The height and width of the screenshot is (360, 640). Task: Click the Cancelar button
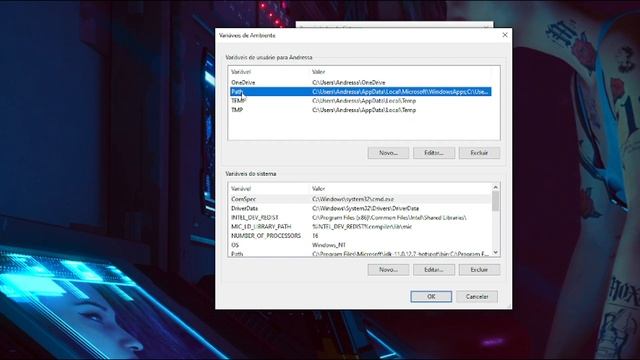click(x=477, y=297)
